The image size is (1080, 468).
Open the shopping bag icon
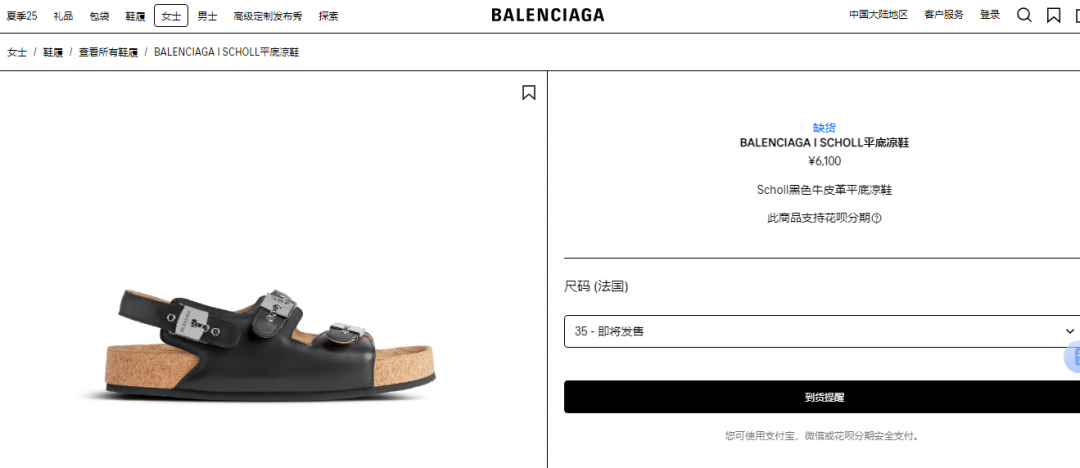(1077, 15)
